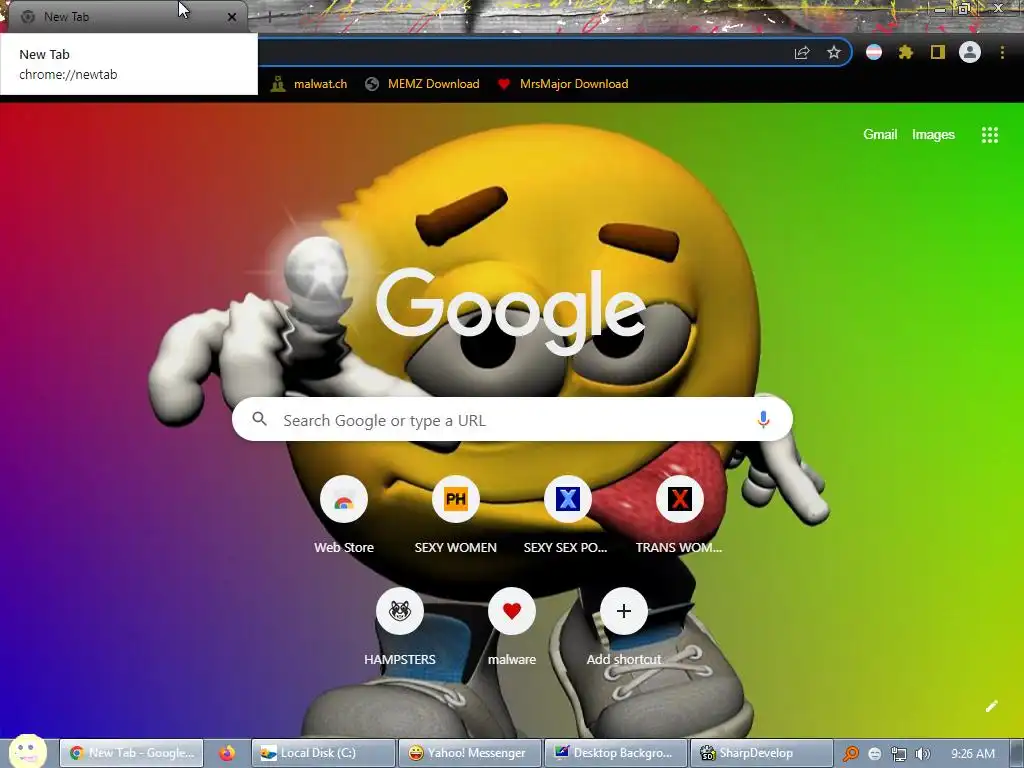Image resolution: width=1024 pixels, height=768 pixels.
Task: Open the Chrome profile avatar menu
Action: click(970, 52)
